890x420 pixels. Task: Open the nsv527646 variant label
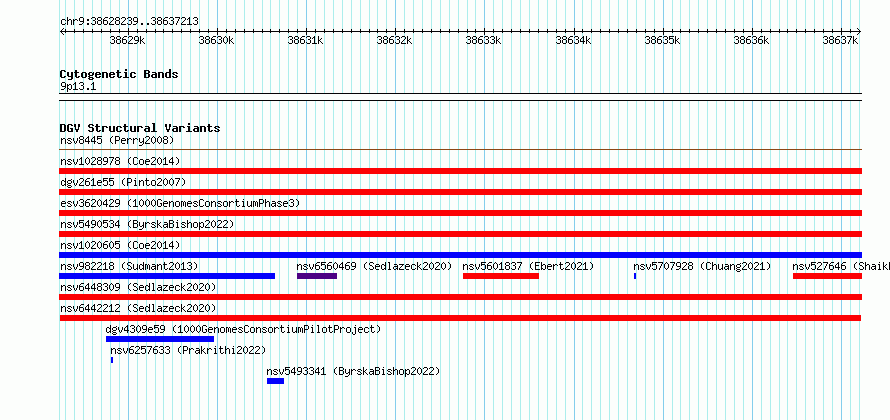pos(841,266)
